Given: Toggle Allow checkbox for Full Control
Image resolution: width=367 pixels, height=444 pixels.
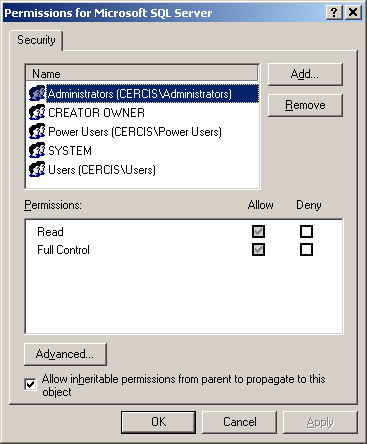Looking at the screenshot, I should pyautogui.click(x=258, y=250).
